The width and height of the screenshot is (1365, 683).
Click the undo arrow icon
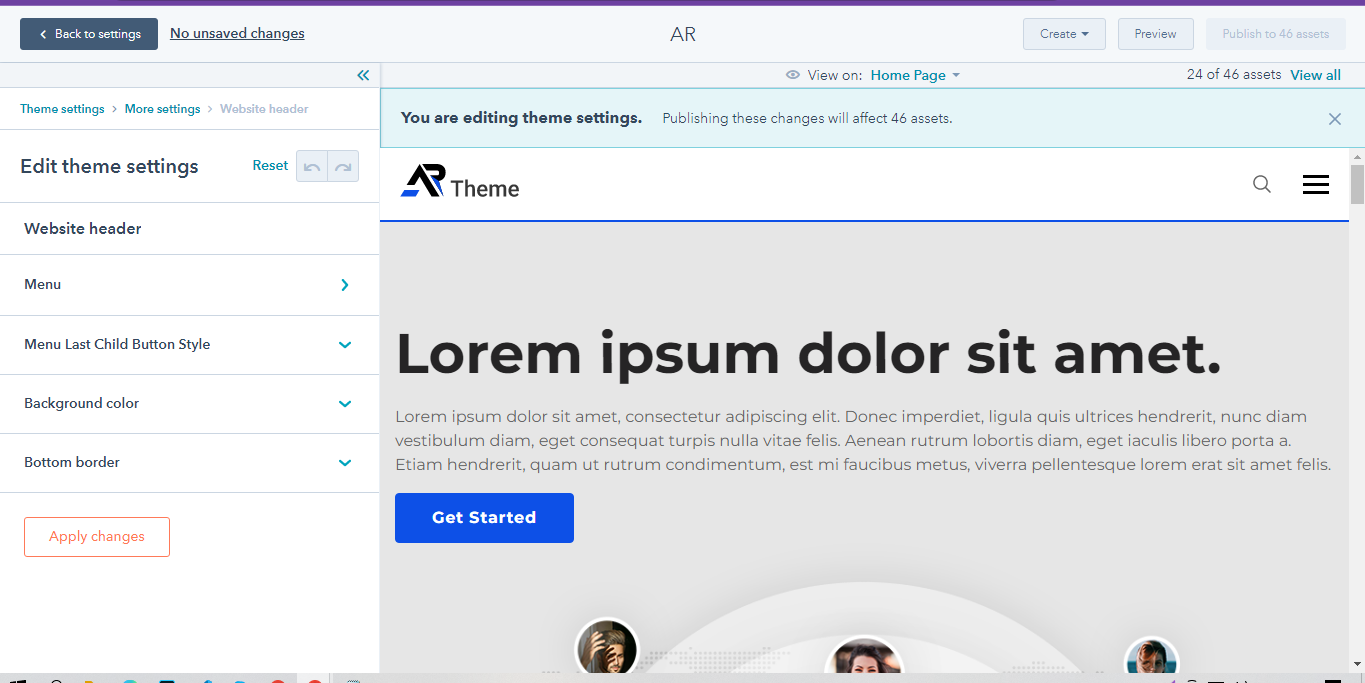(x=312, y=167)
